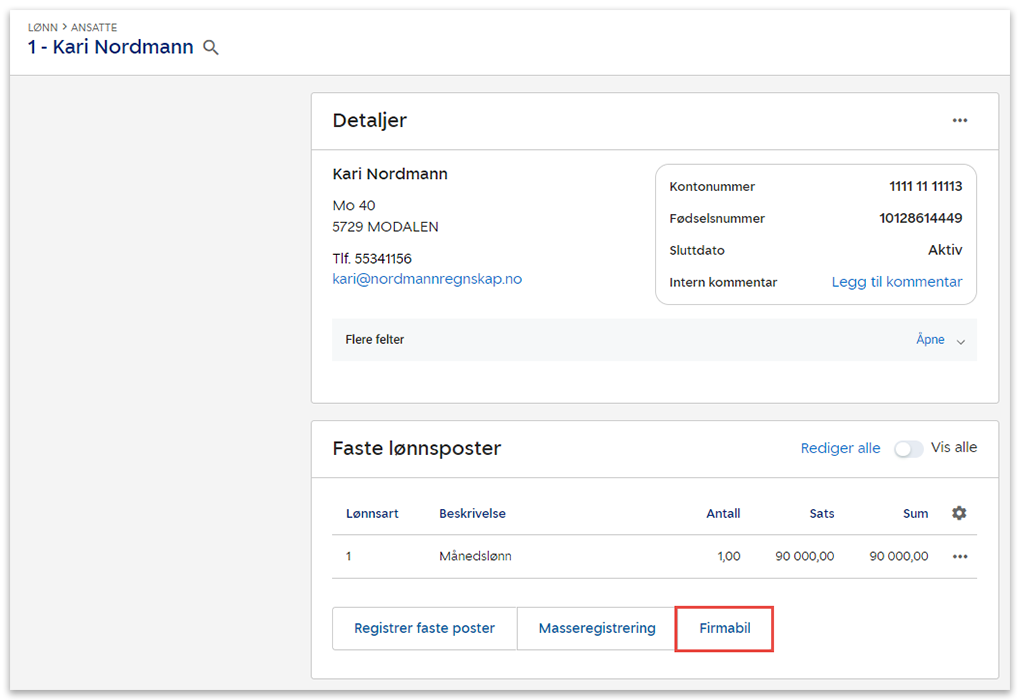Click the search magnifier beside Kari Nordmann
This screenshot has height=700, width=1020.
coord(211,48)
